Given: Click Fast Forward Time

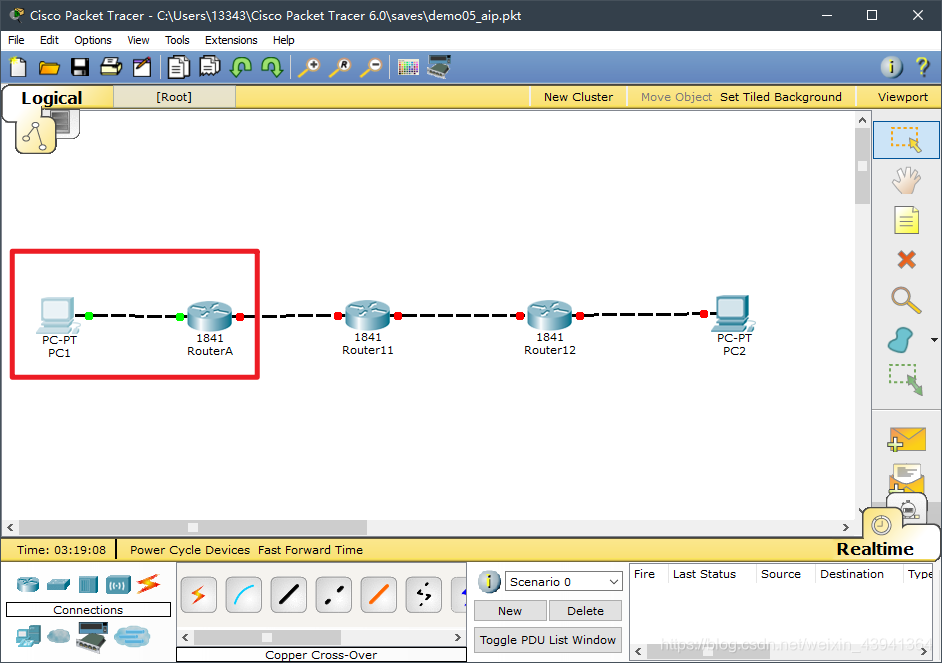Looking at the screenshot, I should tap(311, 550).
